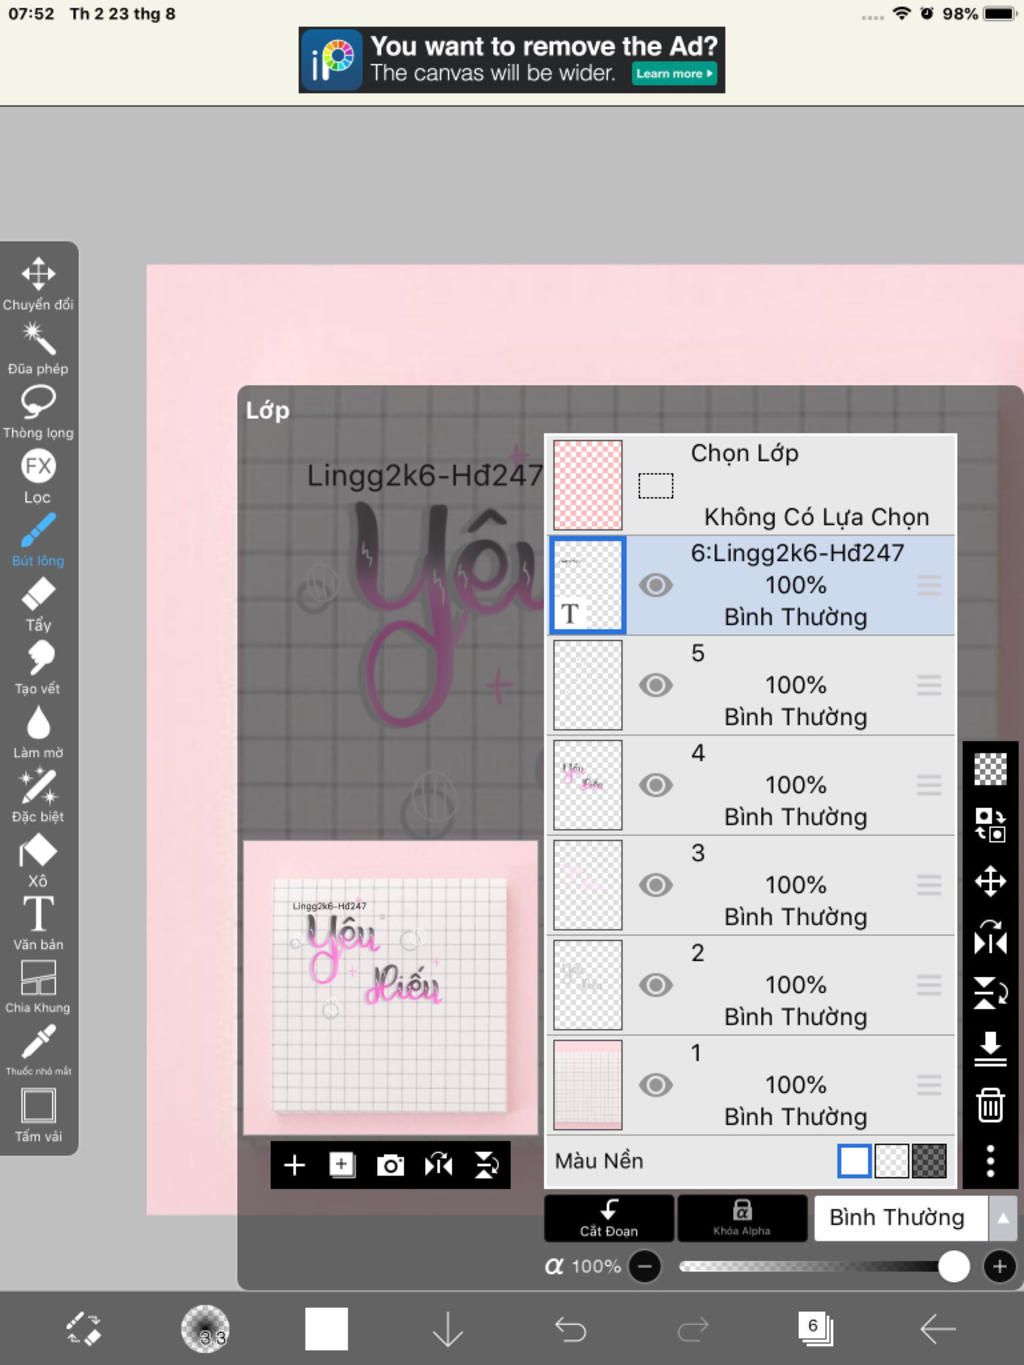Click the canvas preview thumbnail

coord(391,988)
